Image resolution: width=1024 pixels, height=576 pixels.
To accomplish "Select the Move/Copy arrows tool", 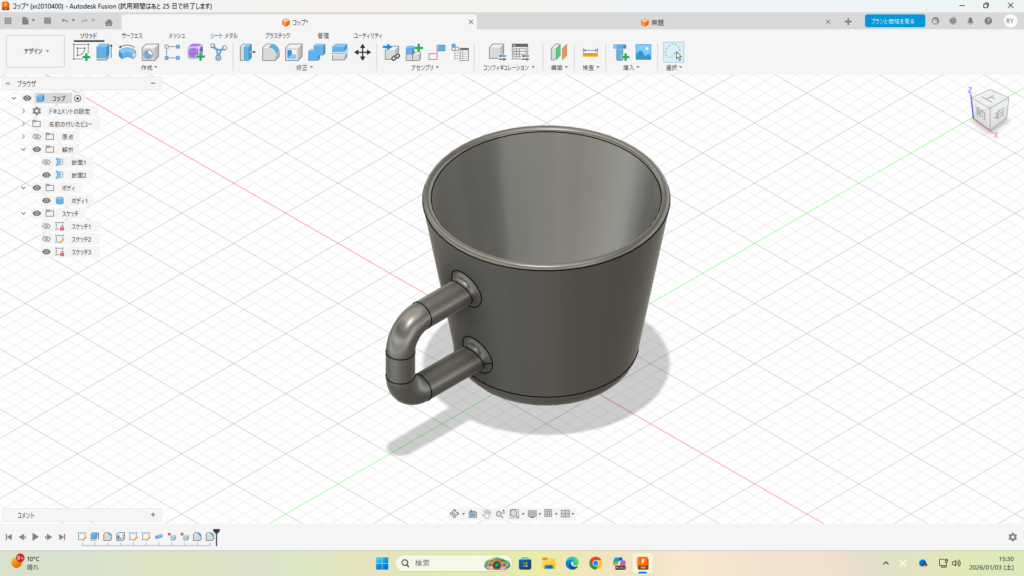I will coord(362,52).
